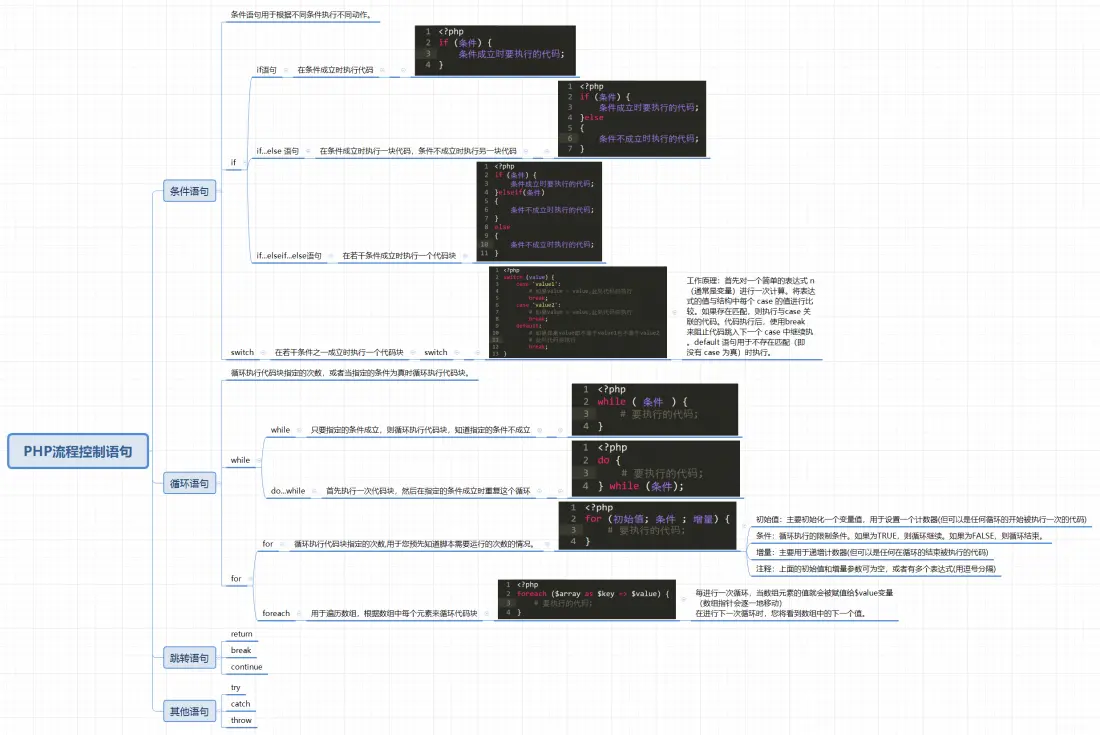Select the while child node with description
This screenshot has height=735, width=1100.
click(281, 430)
